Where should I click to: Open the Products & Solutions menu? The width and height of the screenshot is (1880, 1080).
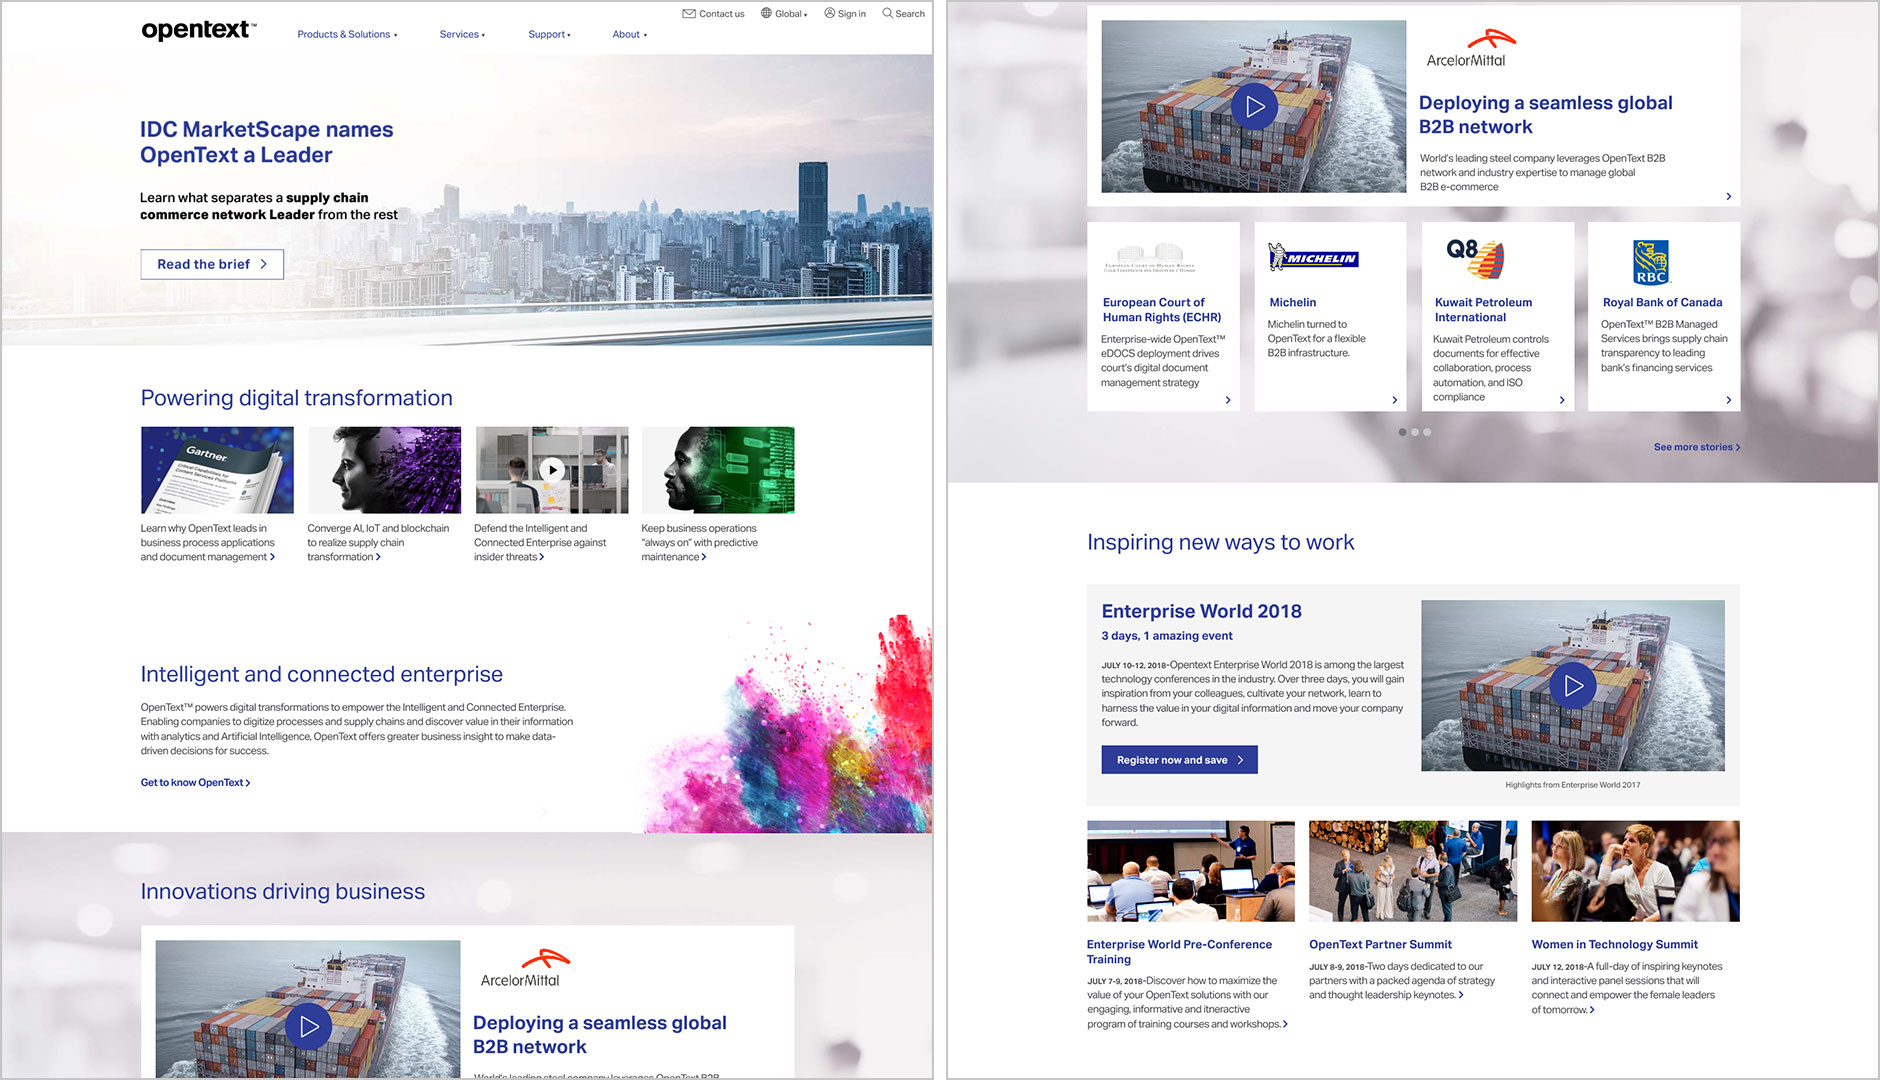coord(347,35)
